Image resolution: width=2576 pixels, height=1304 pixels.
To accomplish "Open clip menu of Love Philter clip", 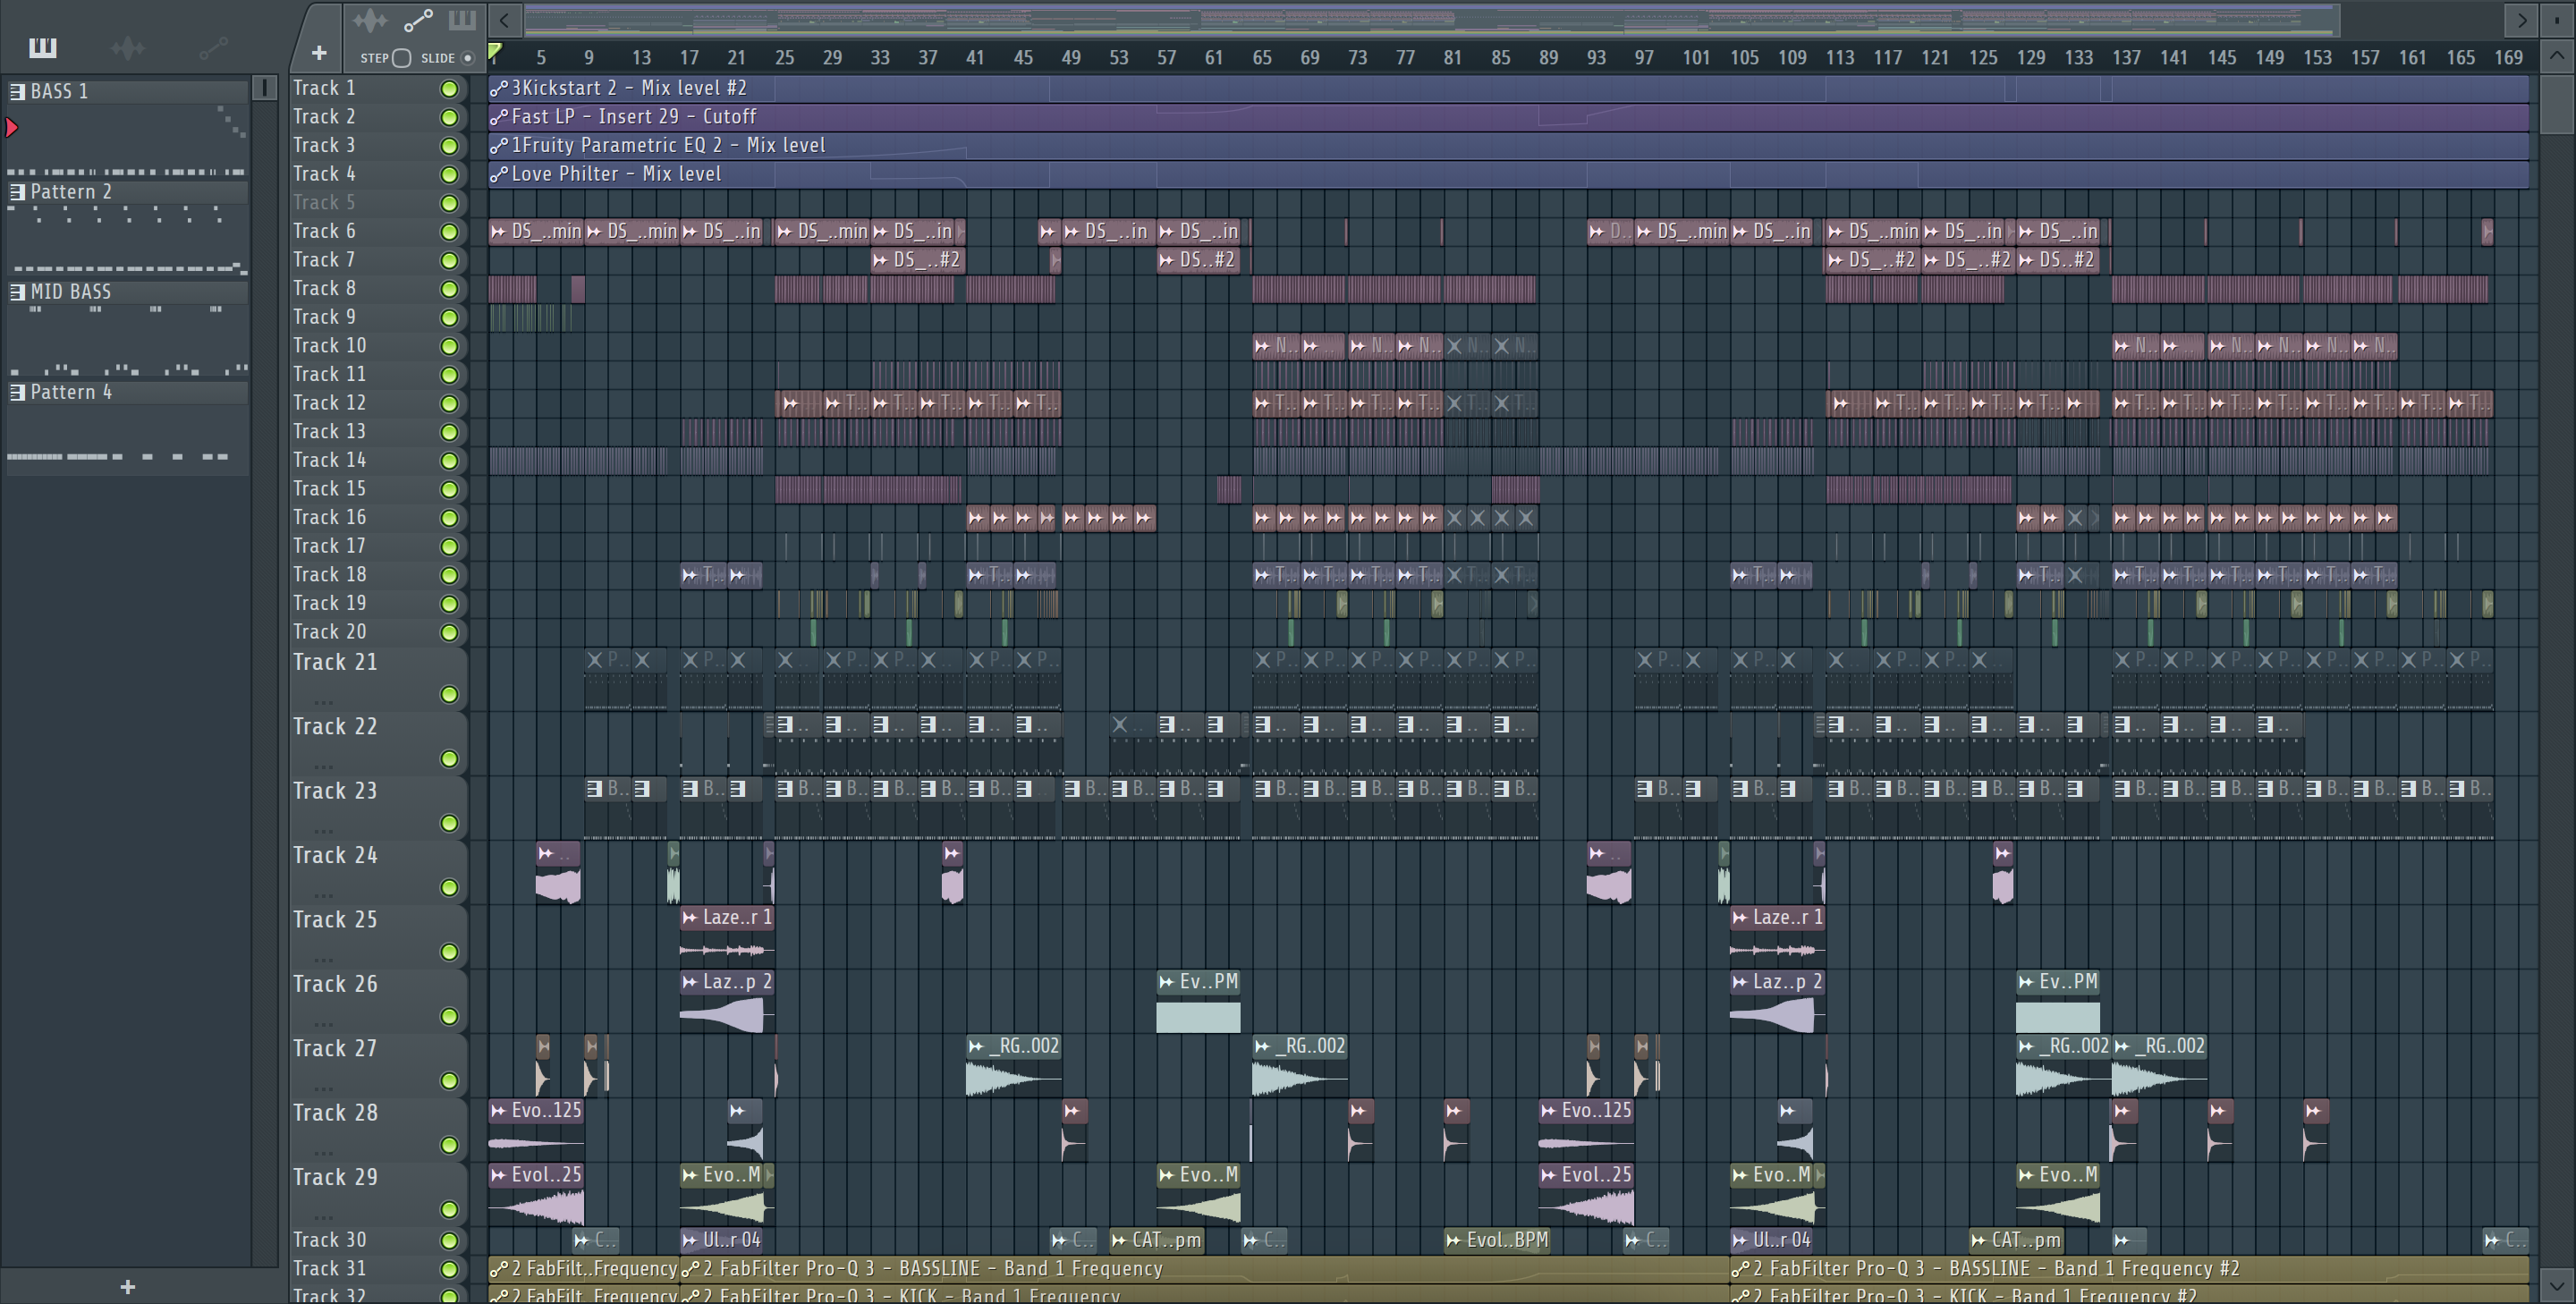I will (499, 174).
